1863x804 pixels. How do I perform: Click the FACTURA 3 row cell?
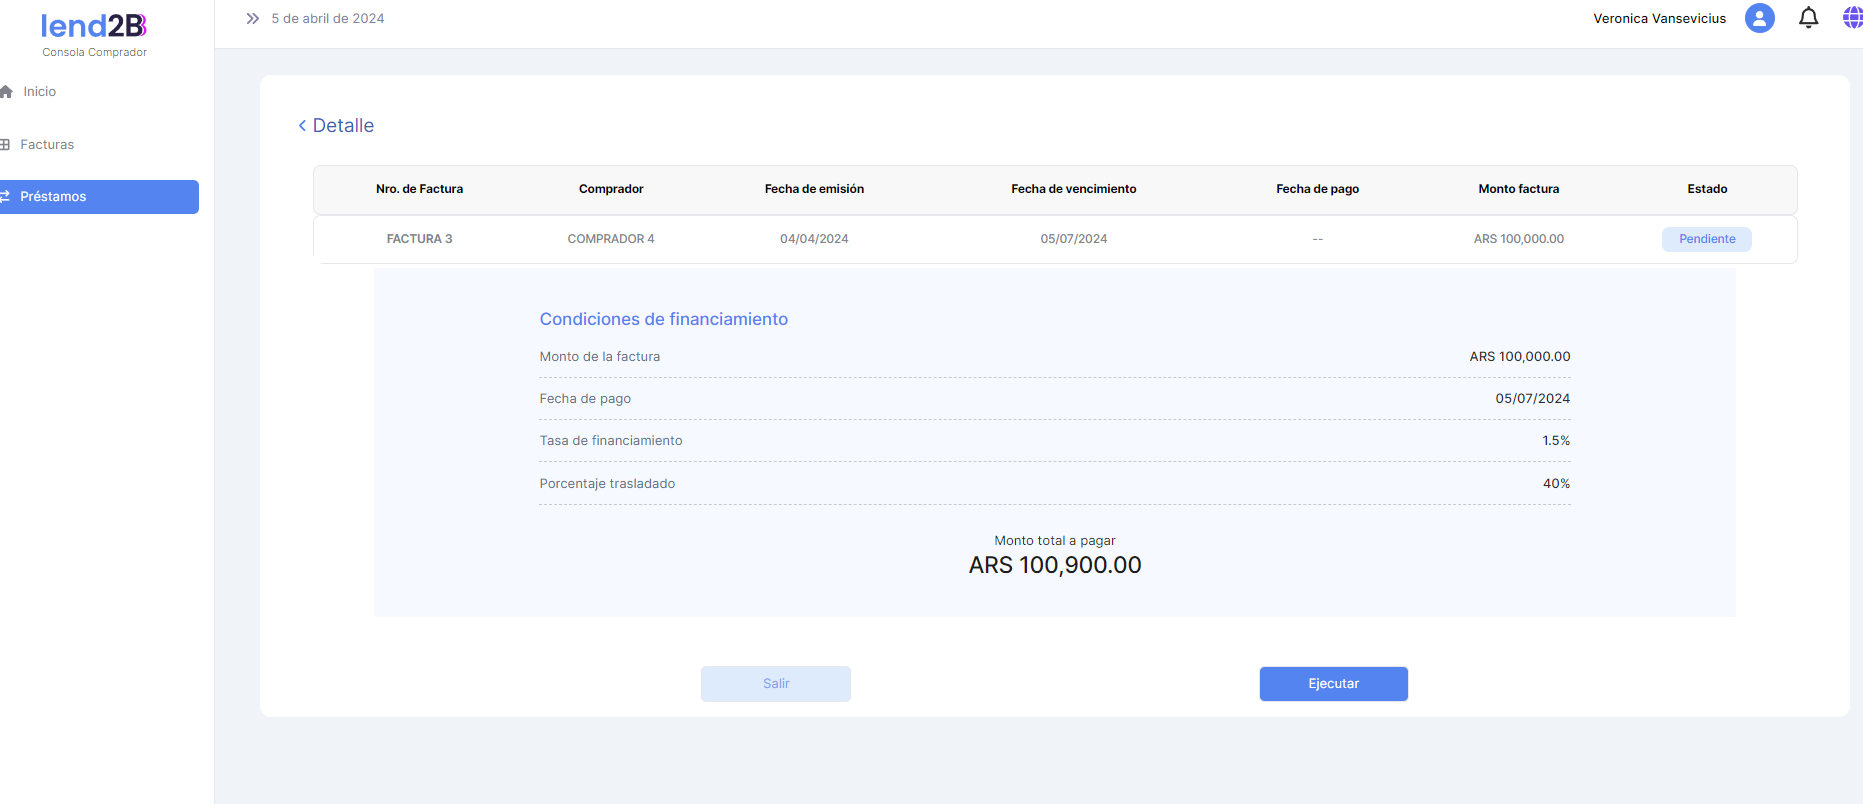point(419,239)
